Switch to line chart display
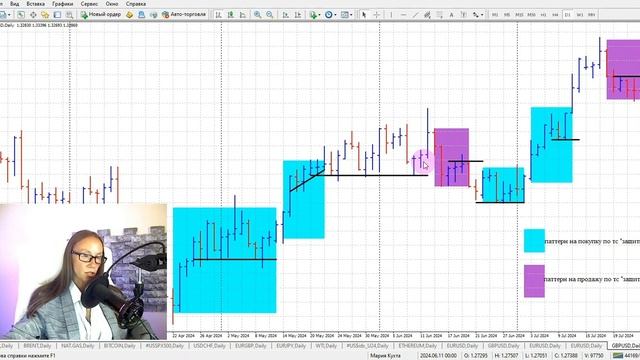The width and height of the screenshot is (640, 360). pos(243,15)
